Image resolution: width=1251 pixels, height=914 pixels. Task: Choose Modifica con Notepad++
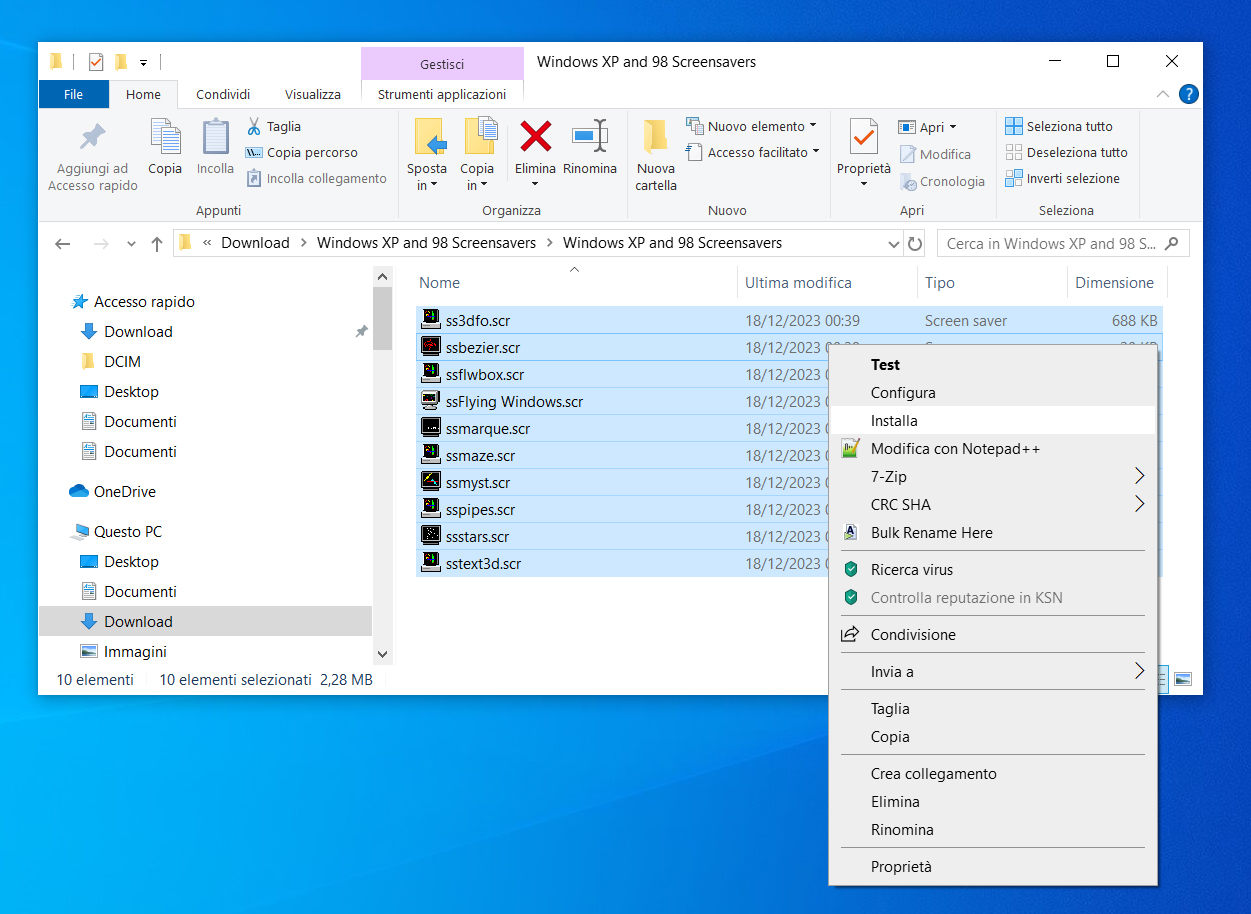(993, 449)
